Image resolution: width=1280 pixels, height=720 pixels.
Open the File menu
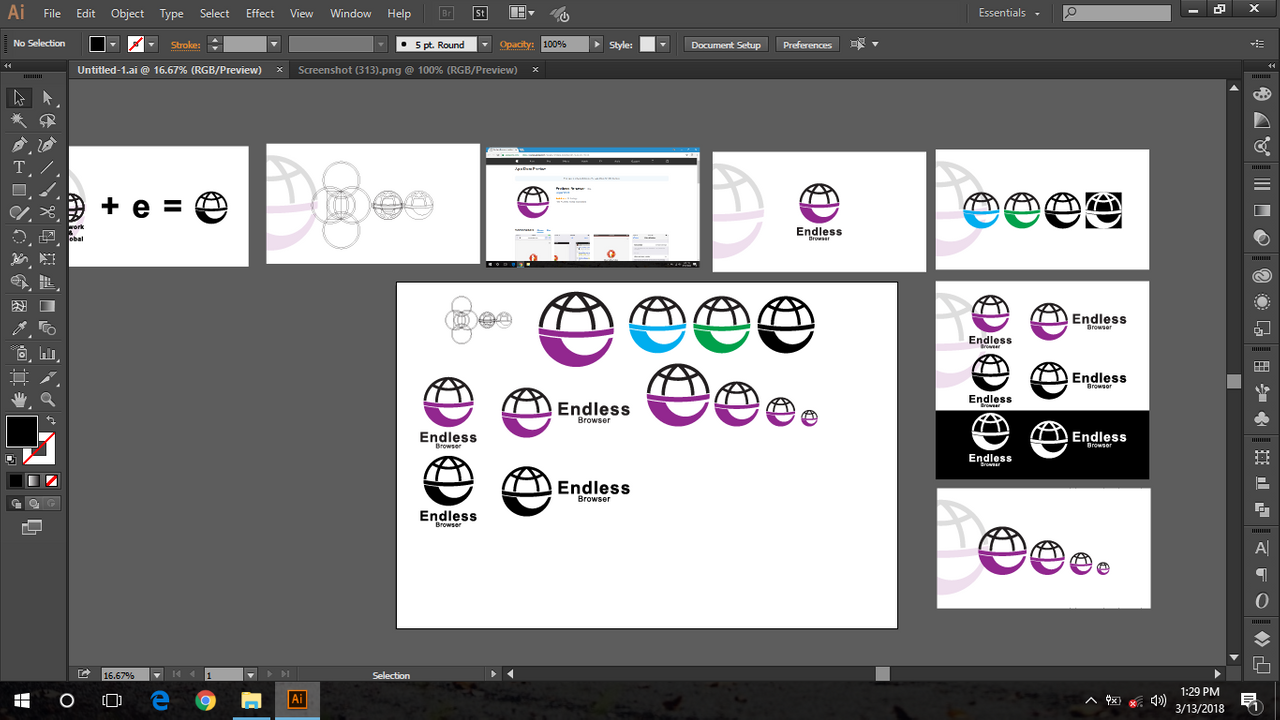pyautogui.click(x=52, y=13)
